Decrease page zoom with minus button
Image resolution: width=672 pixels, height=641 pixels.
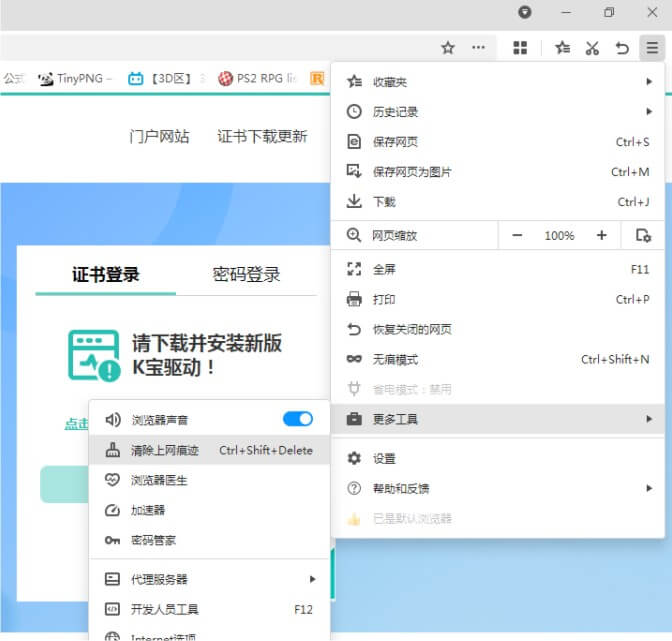517,235
